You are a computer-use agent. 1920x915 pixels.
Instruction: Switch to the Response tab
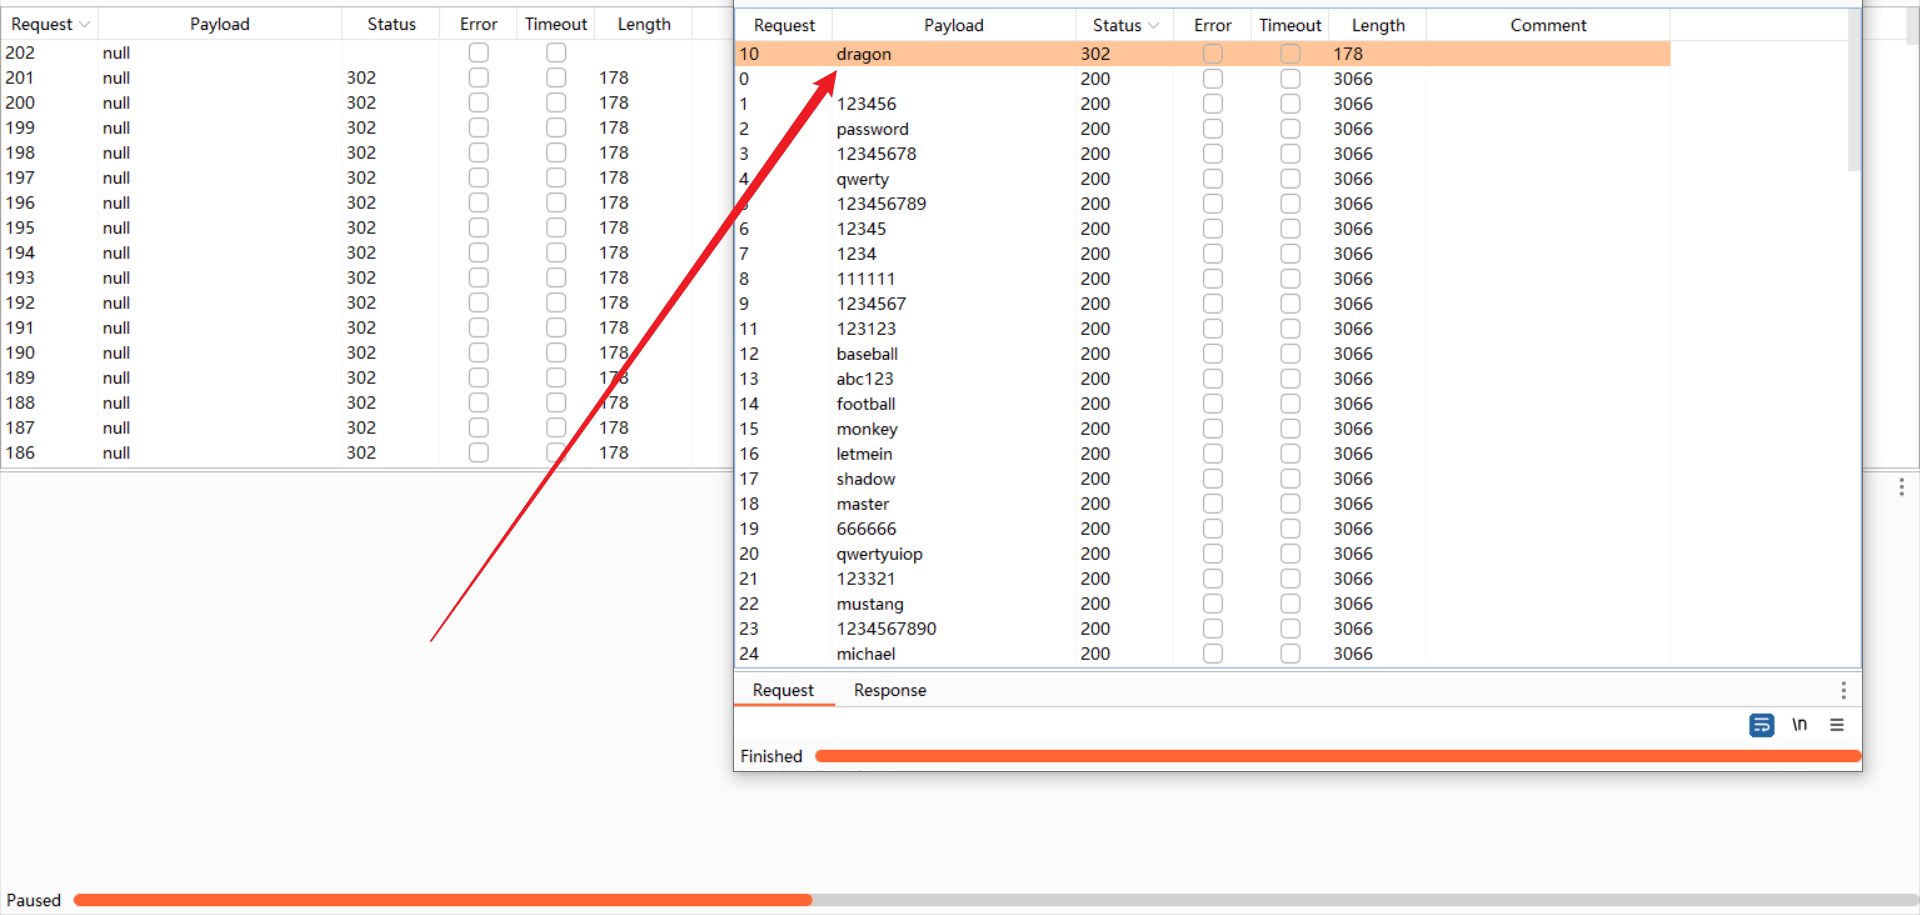point(889,690)
